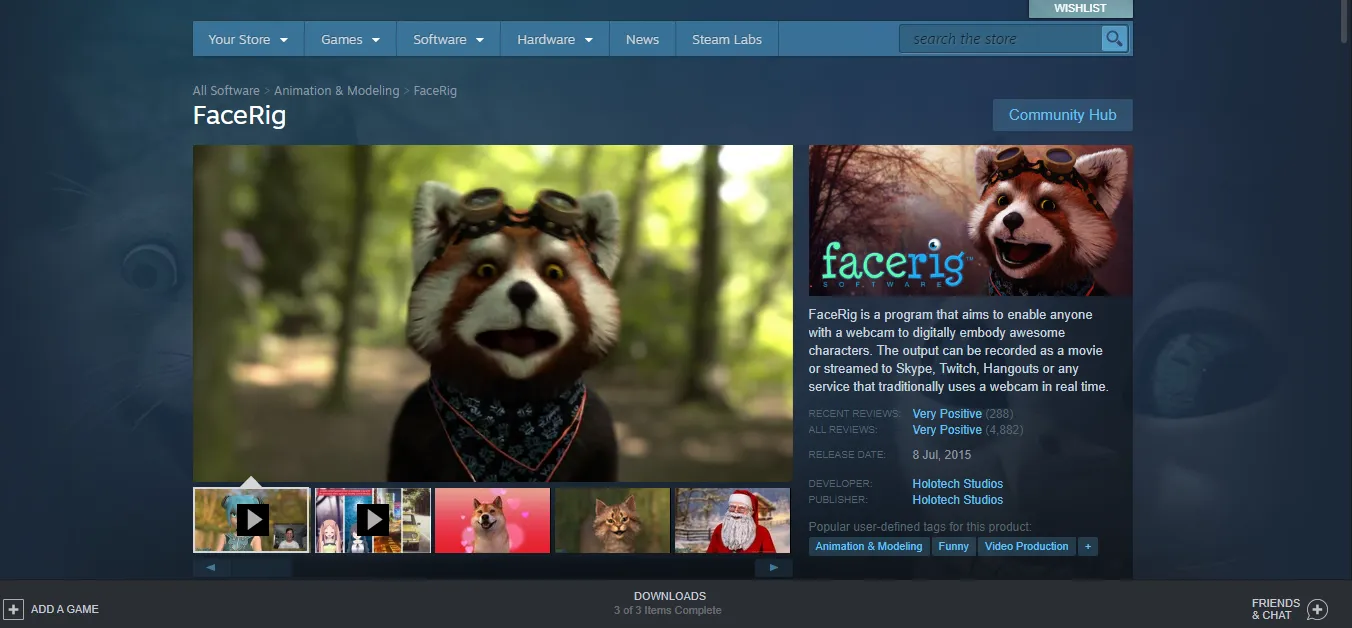The height and width of the screenshot is (628, 1352).
Task: Expand the Your Store dropdown
Action: 248,40
